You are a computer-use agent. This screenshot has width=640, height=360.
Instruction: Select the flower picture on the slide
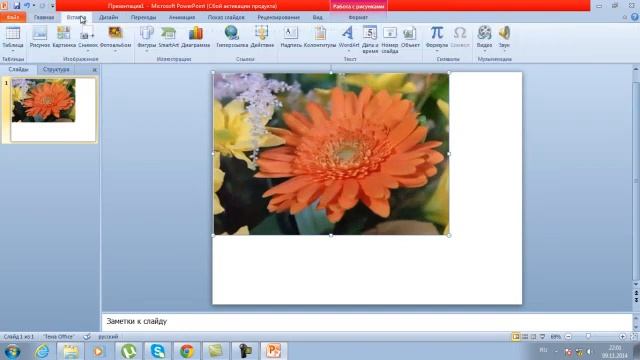tap(331, 153)
